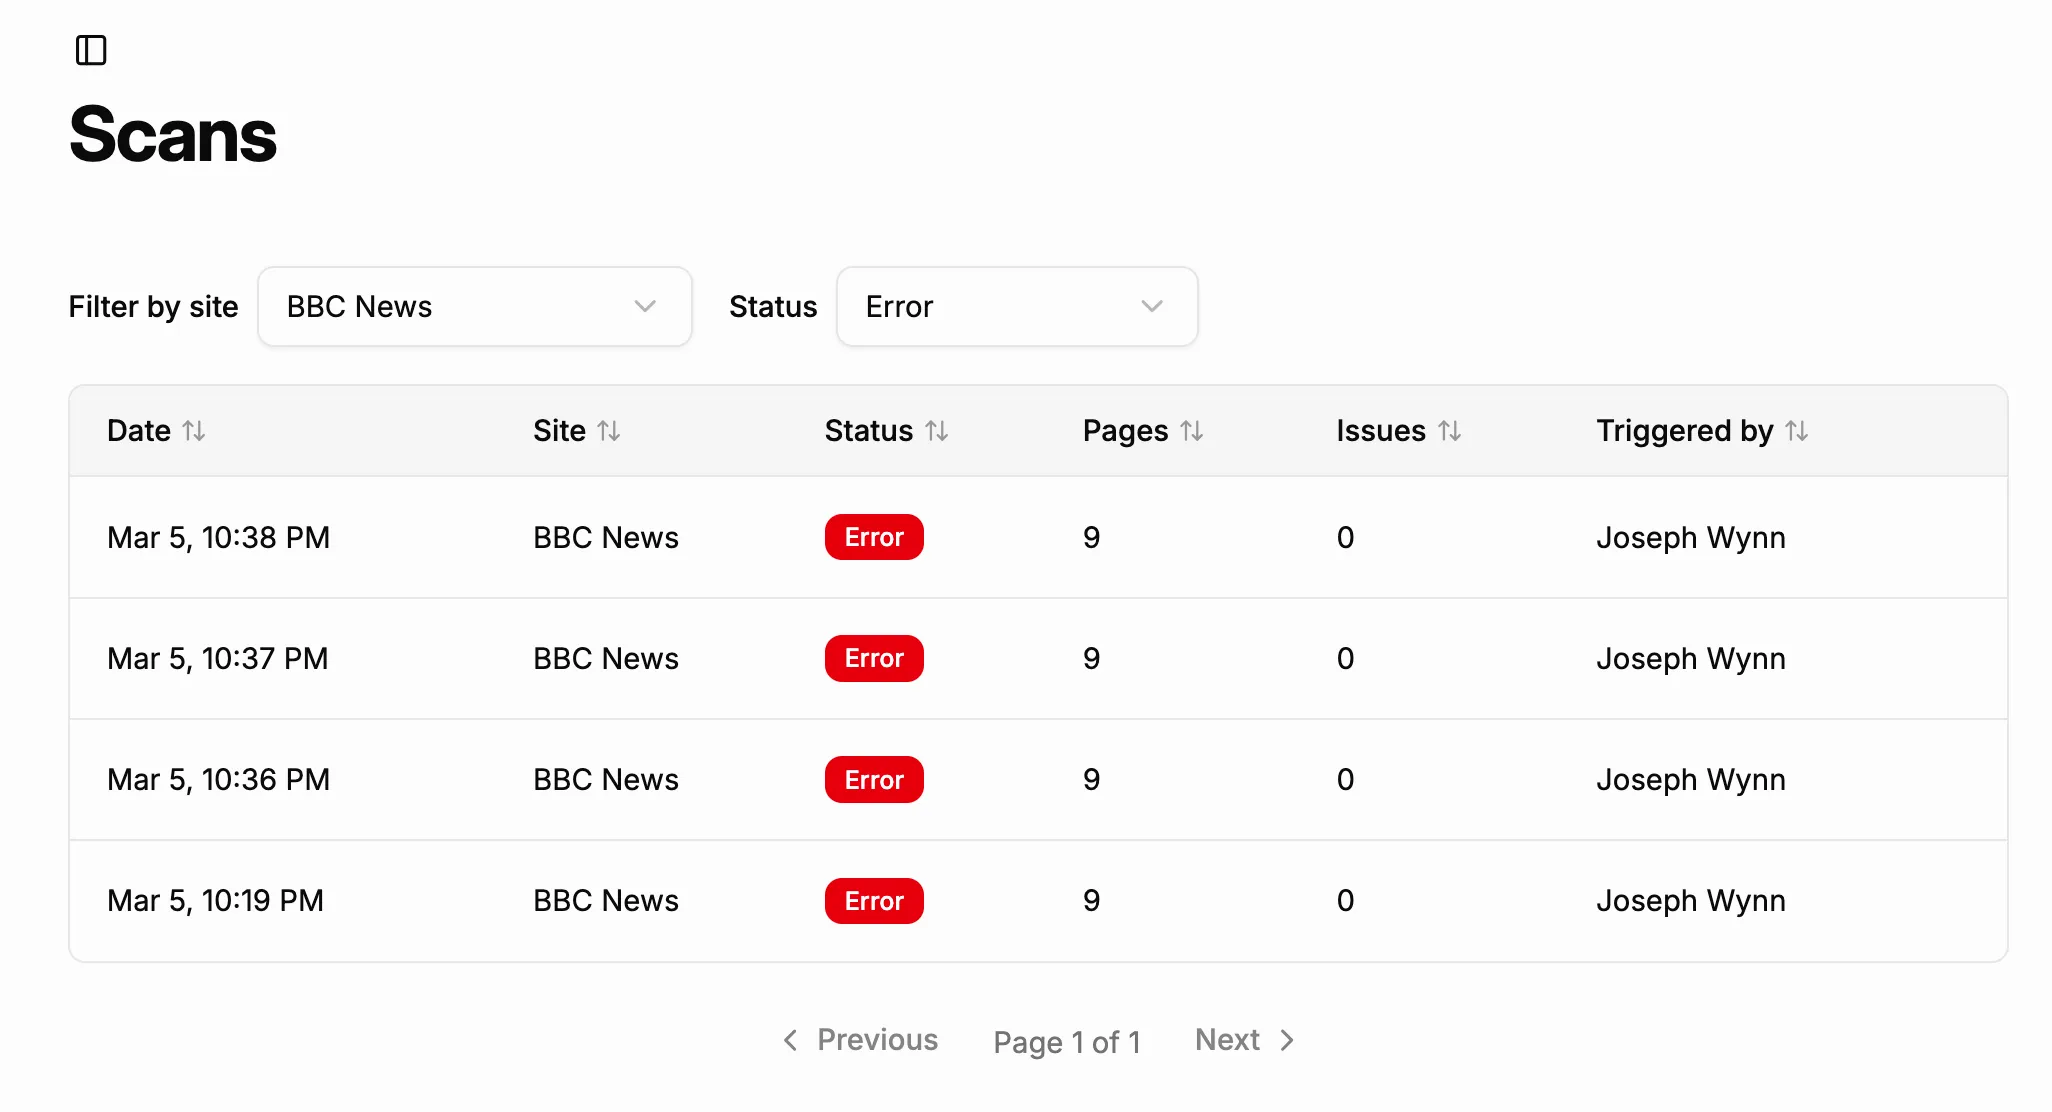The width and height of the screenshot is (2052, 1112).
Task: Toggle sort order on the Date header
Action: point(156,430)
